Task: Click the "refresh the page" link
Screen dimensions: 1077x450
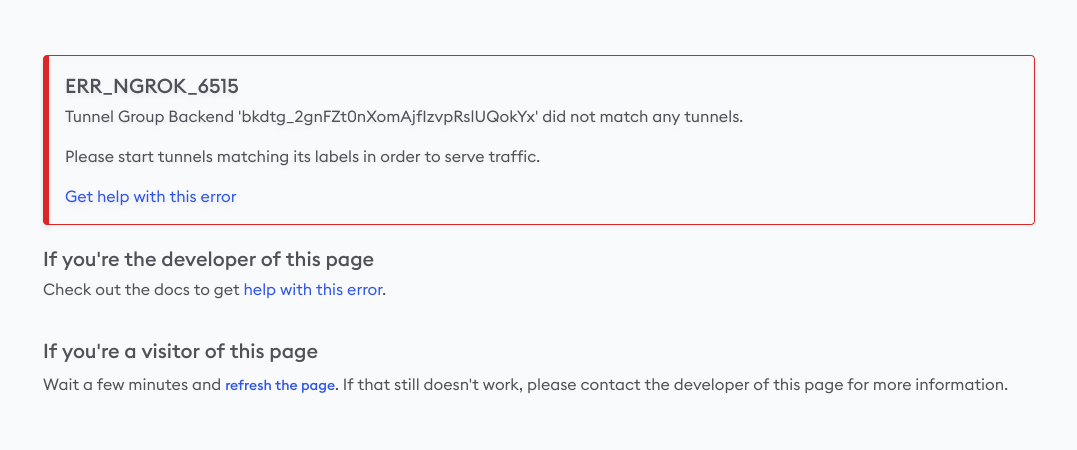Action: pyautogui.click(x=280, y=385)
